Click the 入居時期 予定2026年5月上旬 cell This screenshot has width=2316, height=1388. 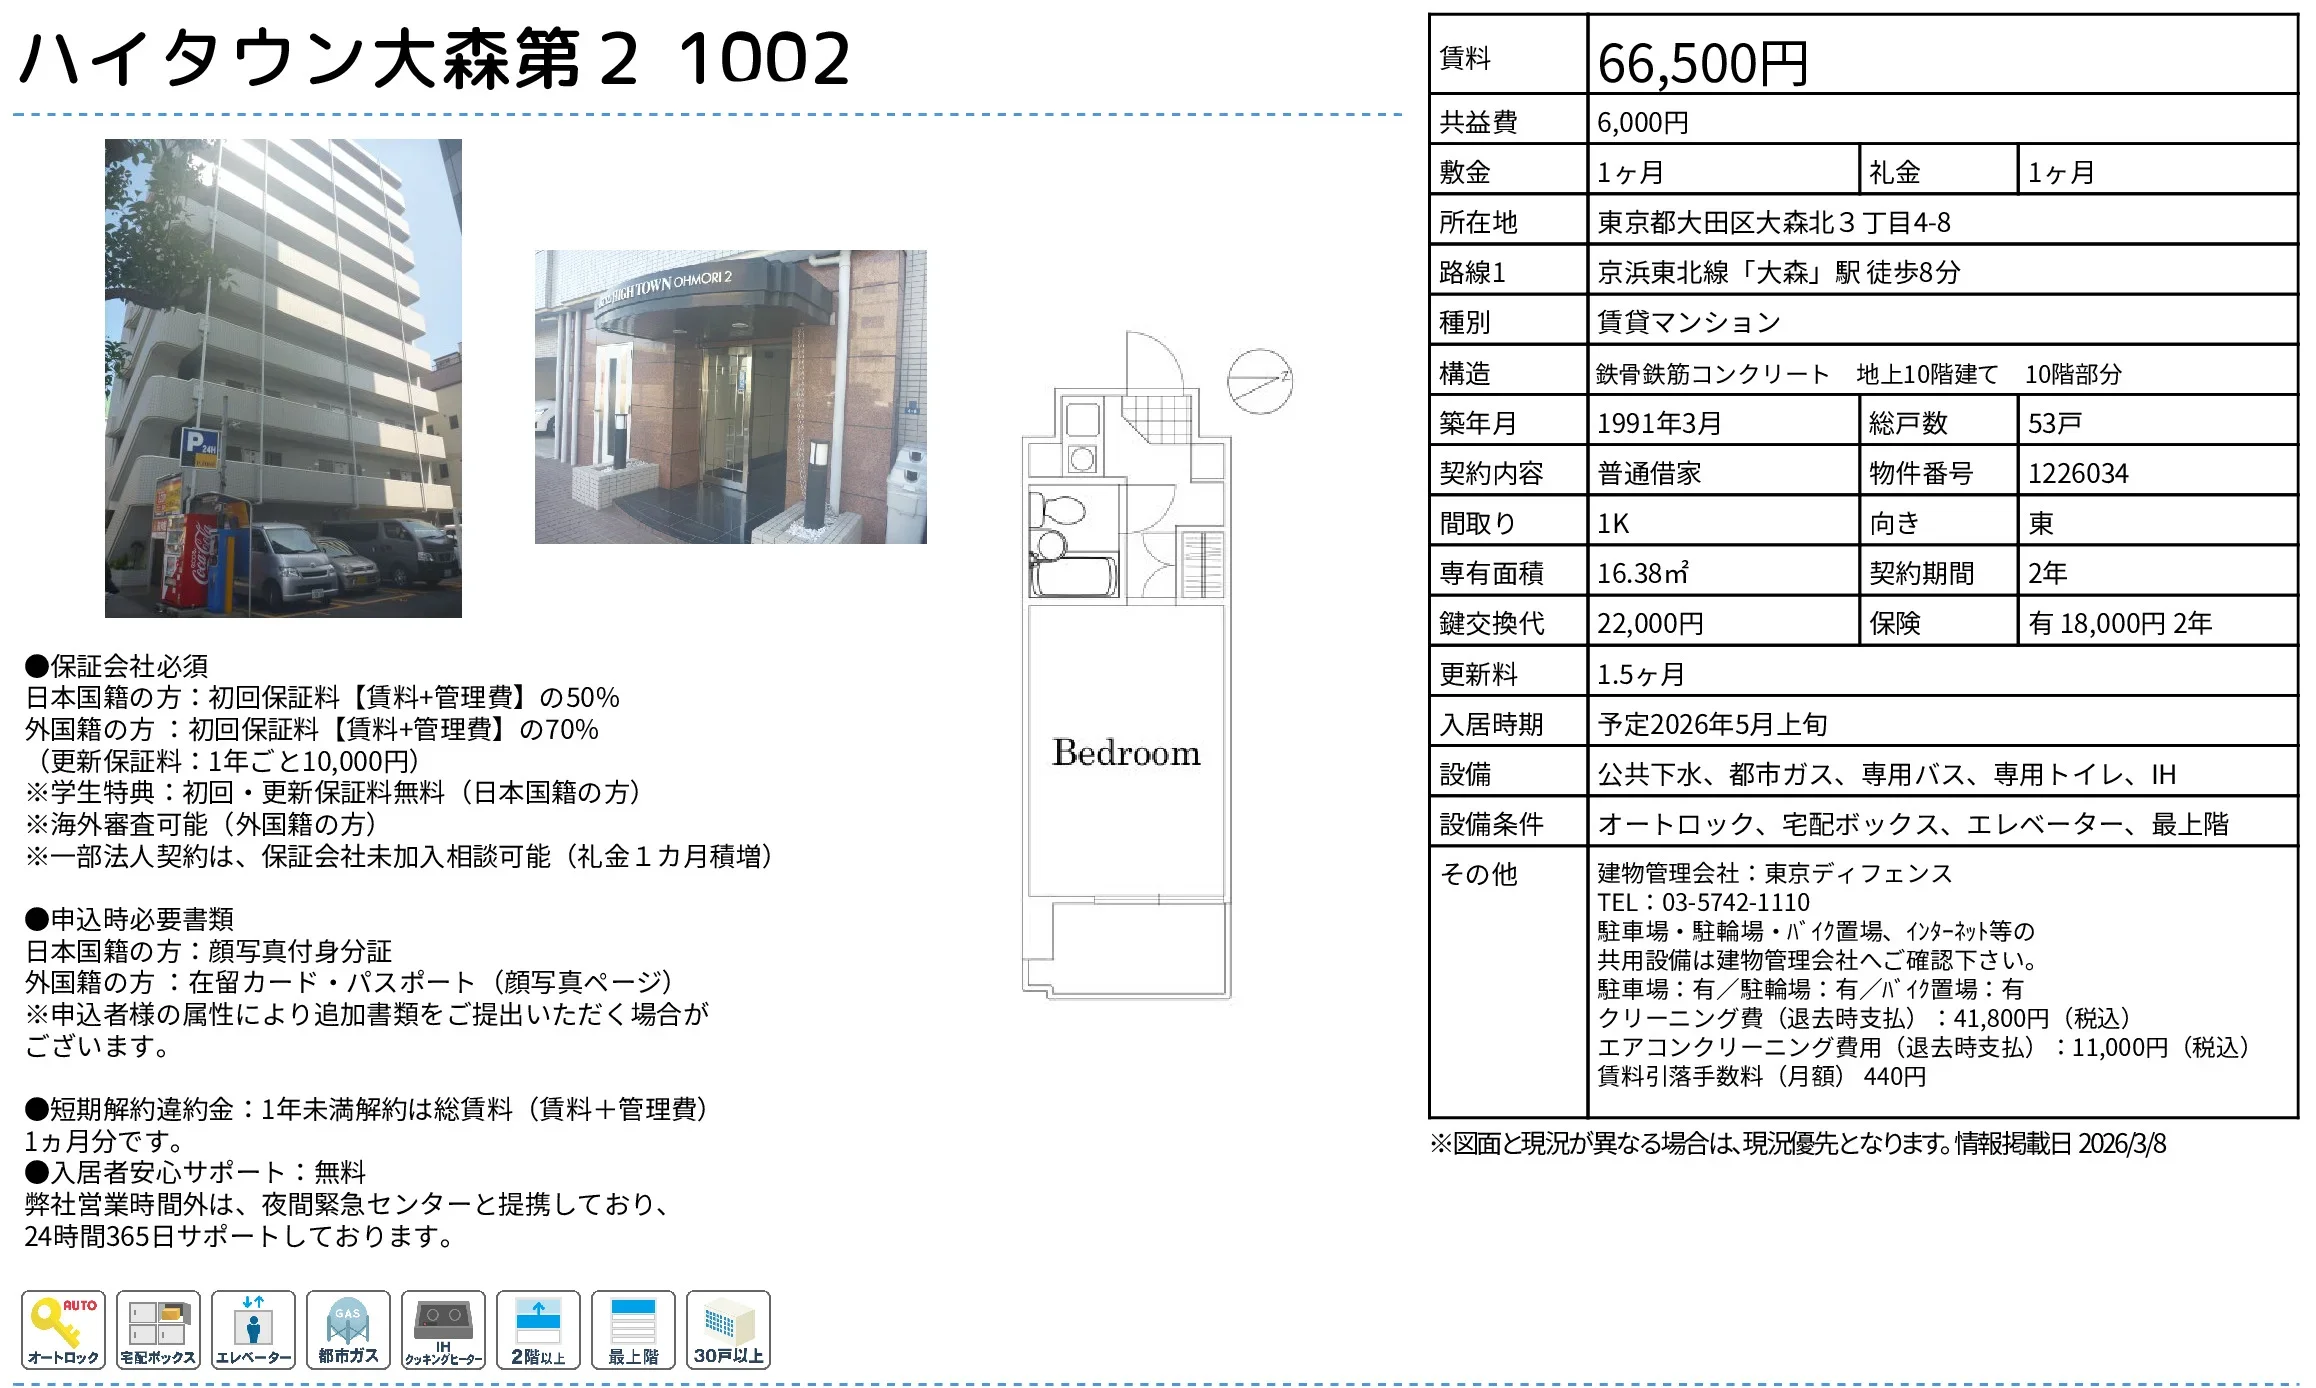pos(1712,724)
